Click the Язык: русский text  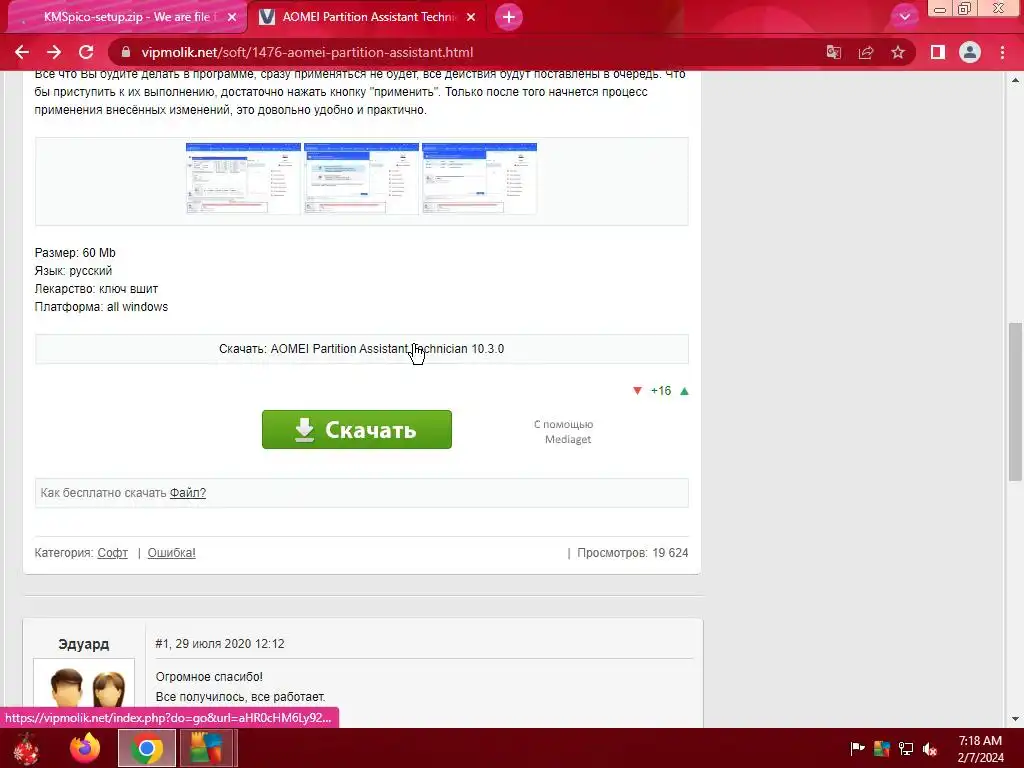point(73,270)
